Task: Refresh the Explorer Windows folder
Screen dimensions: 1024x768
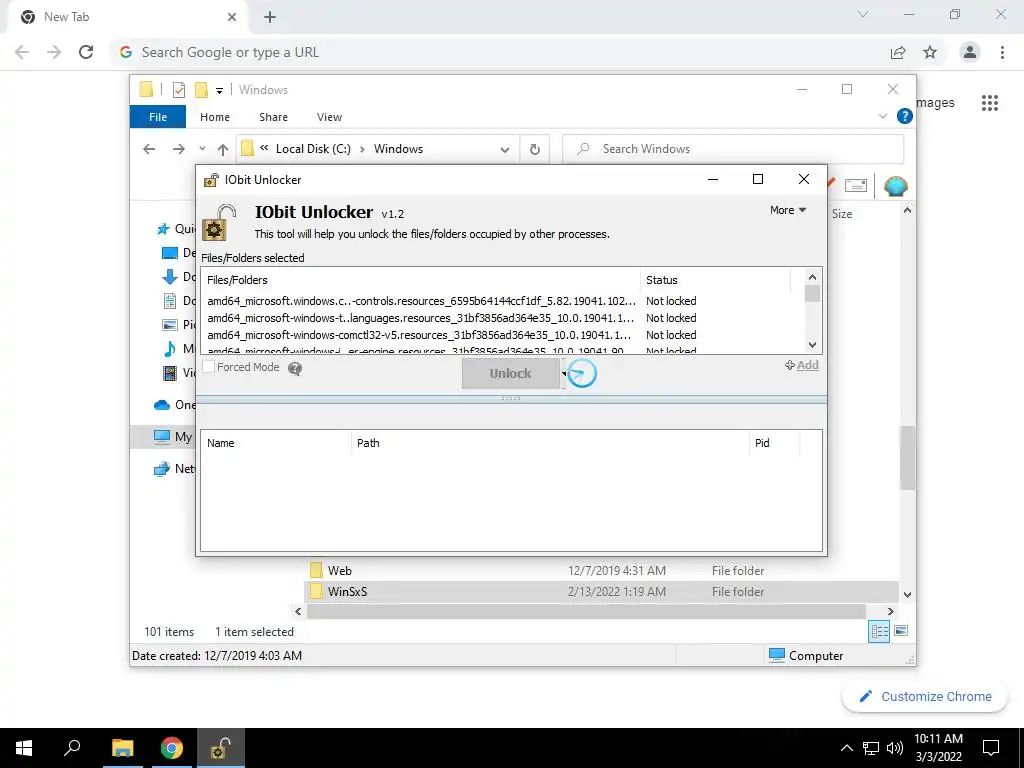Action: click(535, 150)
